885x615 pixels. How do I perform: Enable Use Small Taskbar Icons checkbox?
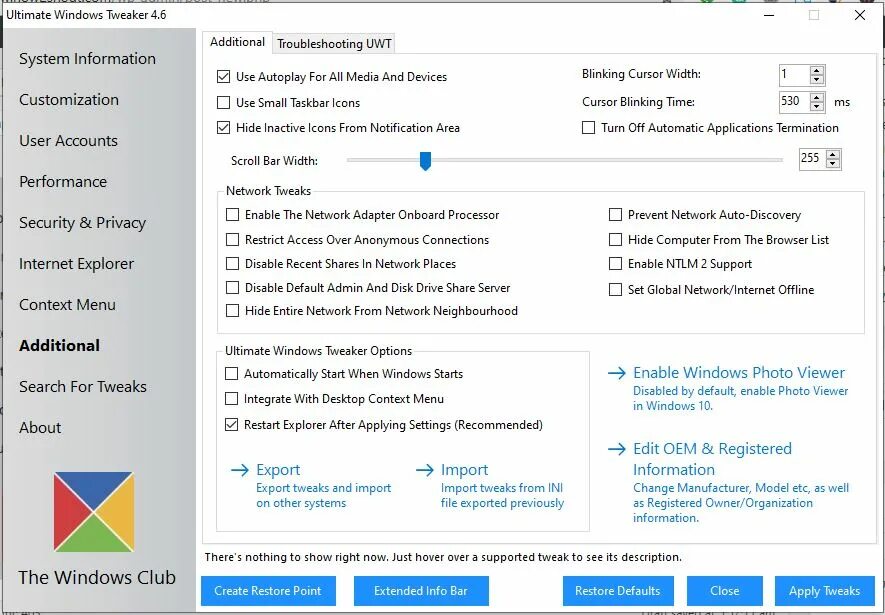point(224,103)
